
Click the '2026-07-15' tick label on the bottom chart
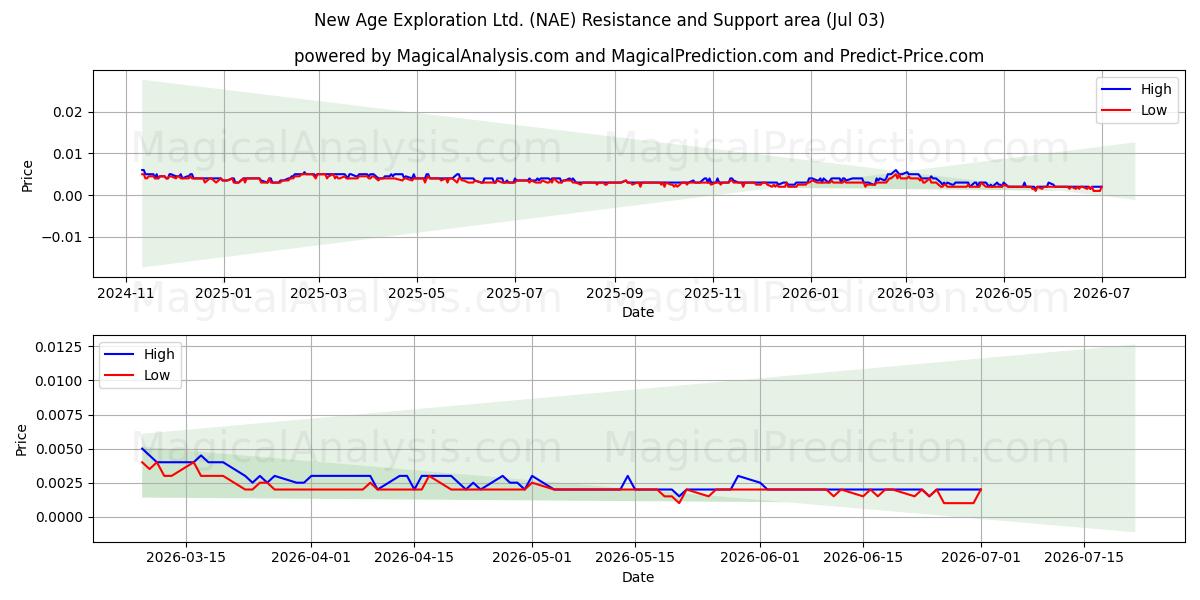coord(1084,558)
